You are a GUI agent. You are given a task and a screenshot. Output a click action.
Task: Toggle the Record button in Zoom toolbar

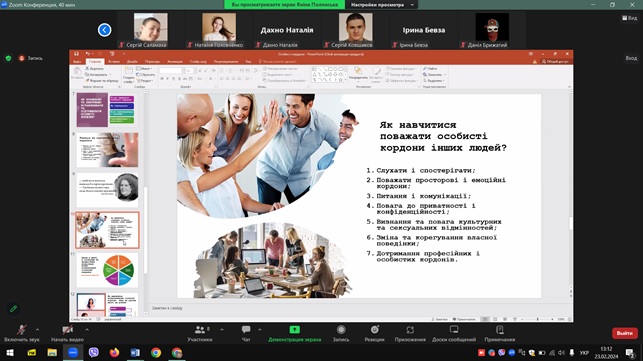[x=341, y=329]
